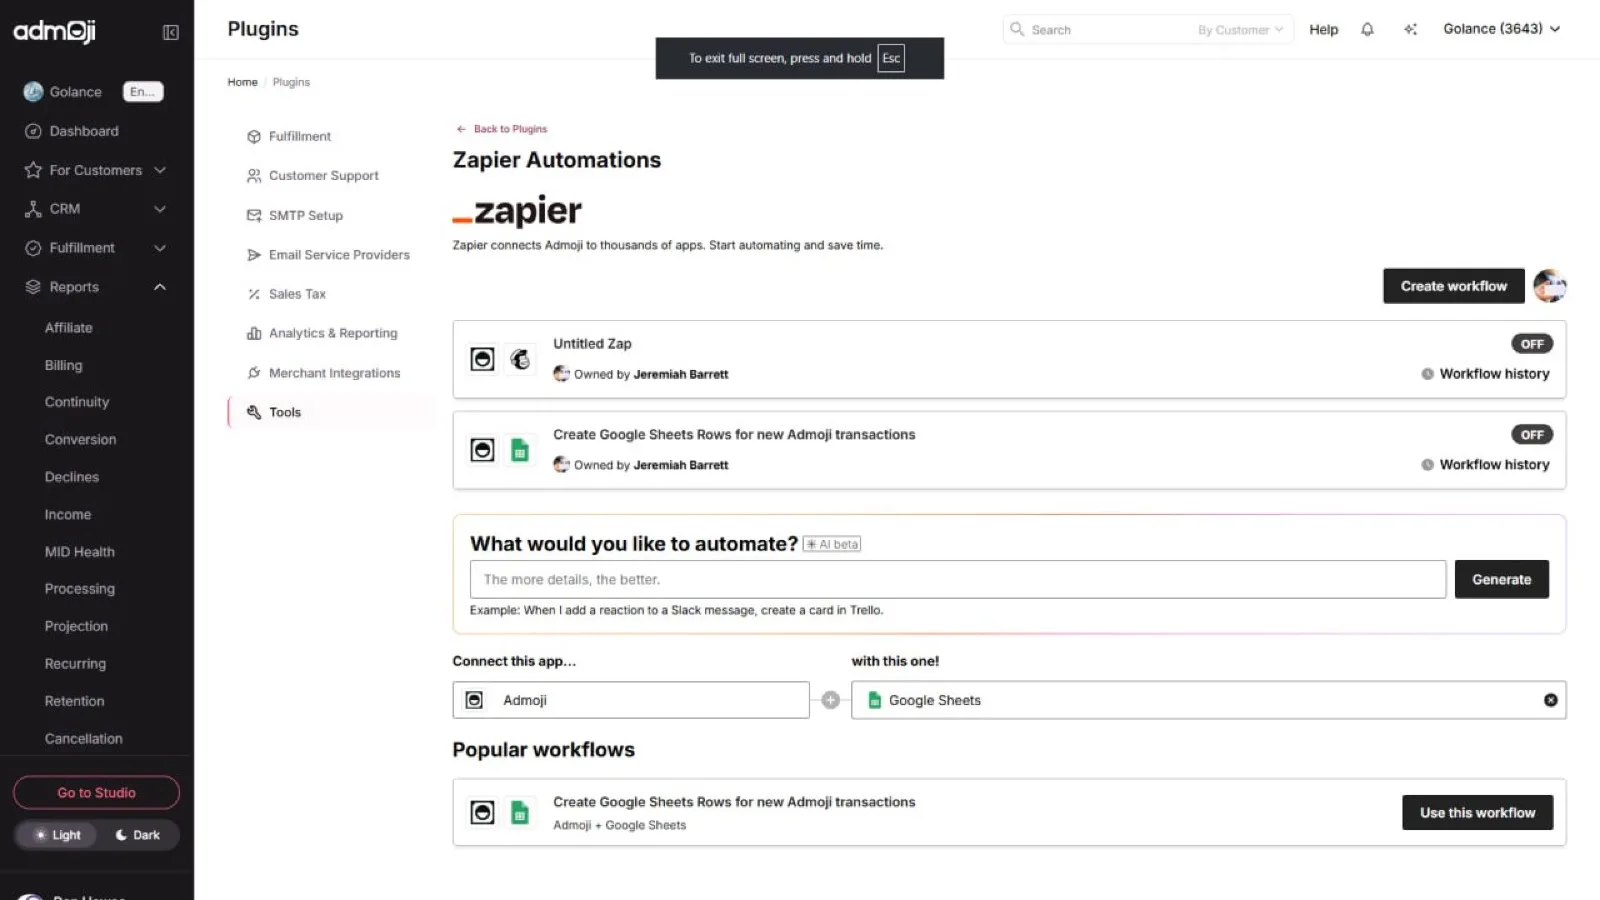The width and height of the screenshot is (1600, 900).
Task: Click Home breadcrumb link
Action: [x=242, y=82]
